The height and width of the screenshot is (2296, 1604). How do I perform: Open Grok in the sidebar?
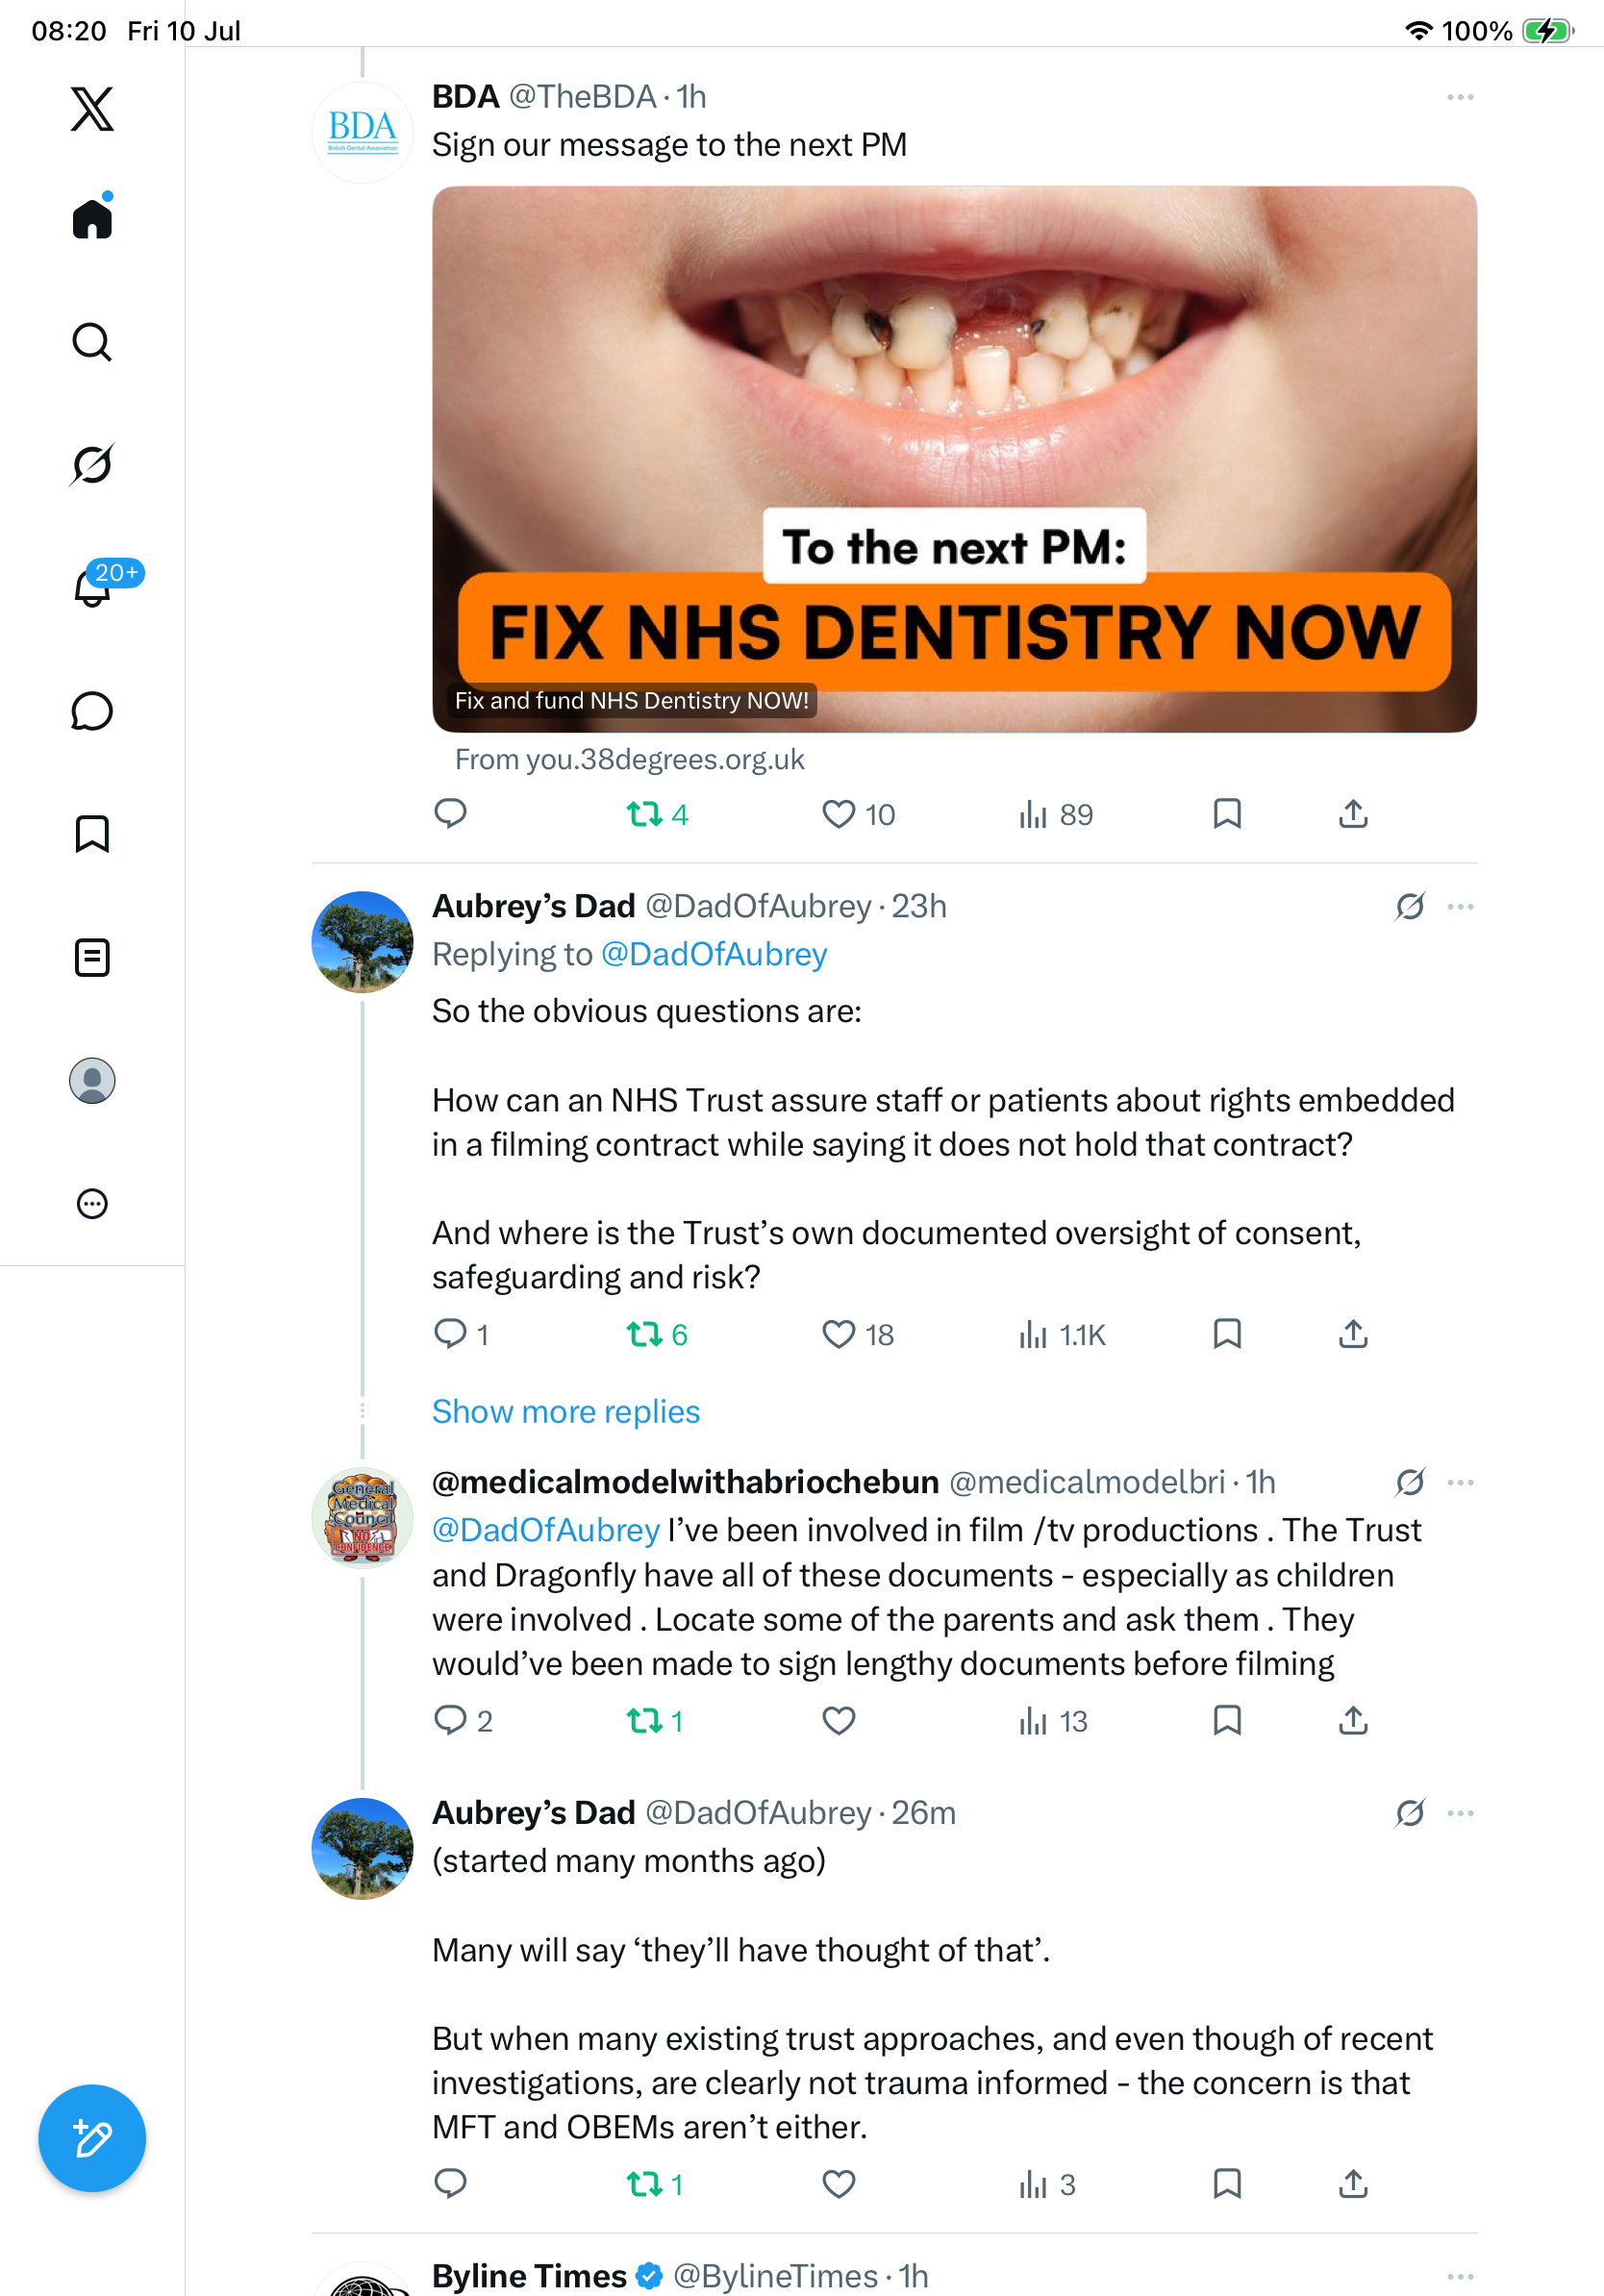92,464
